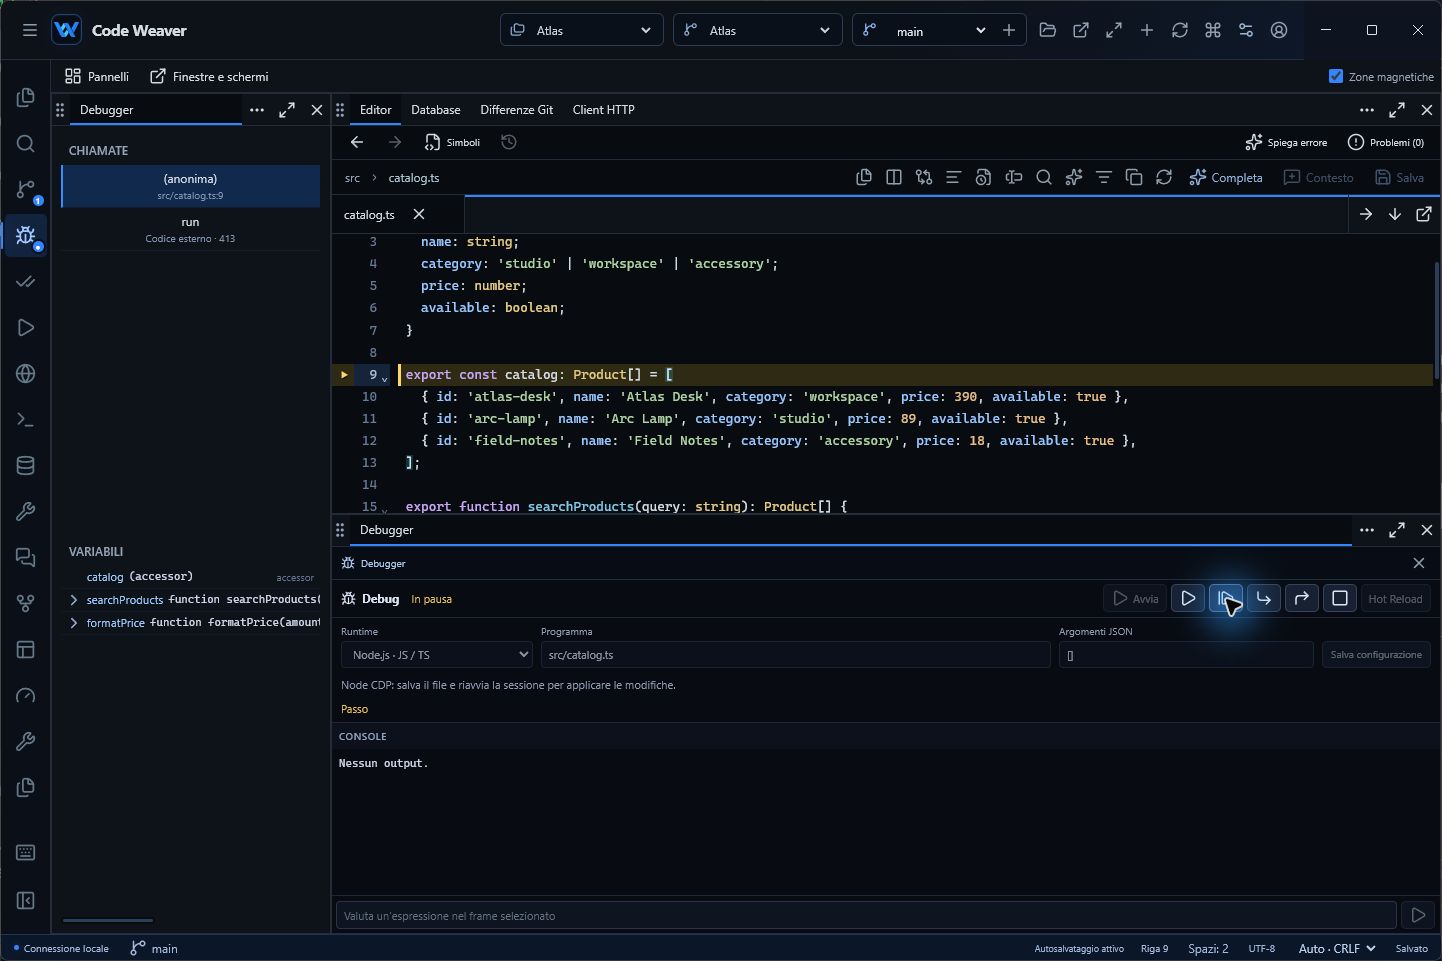
Task: Click the Continue (play) debugger button
Action: pyautogui.click(x=1188, y=599)
